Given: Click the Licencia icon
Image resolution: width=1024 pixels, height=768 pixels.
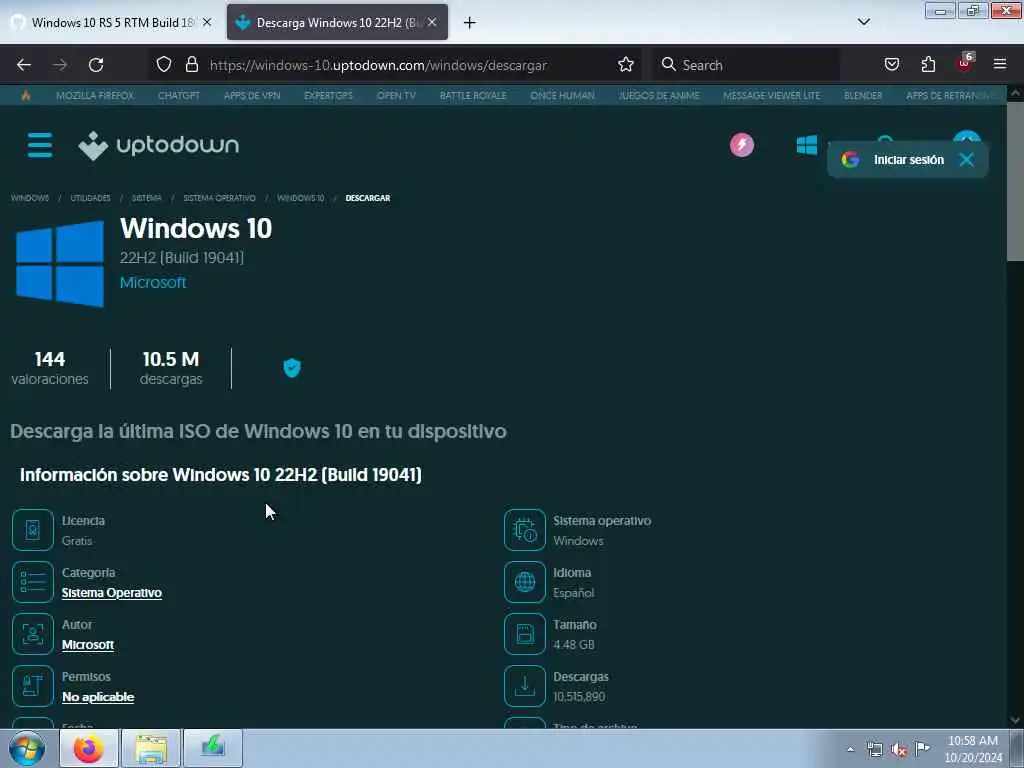Looking at the screenshot, I should pos(33,530).
